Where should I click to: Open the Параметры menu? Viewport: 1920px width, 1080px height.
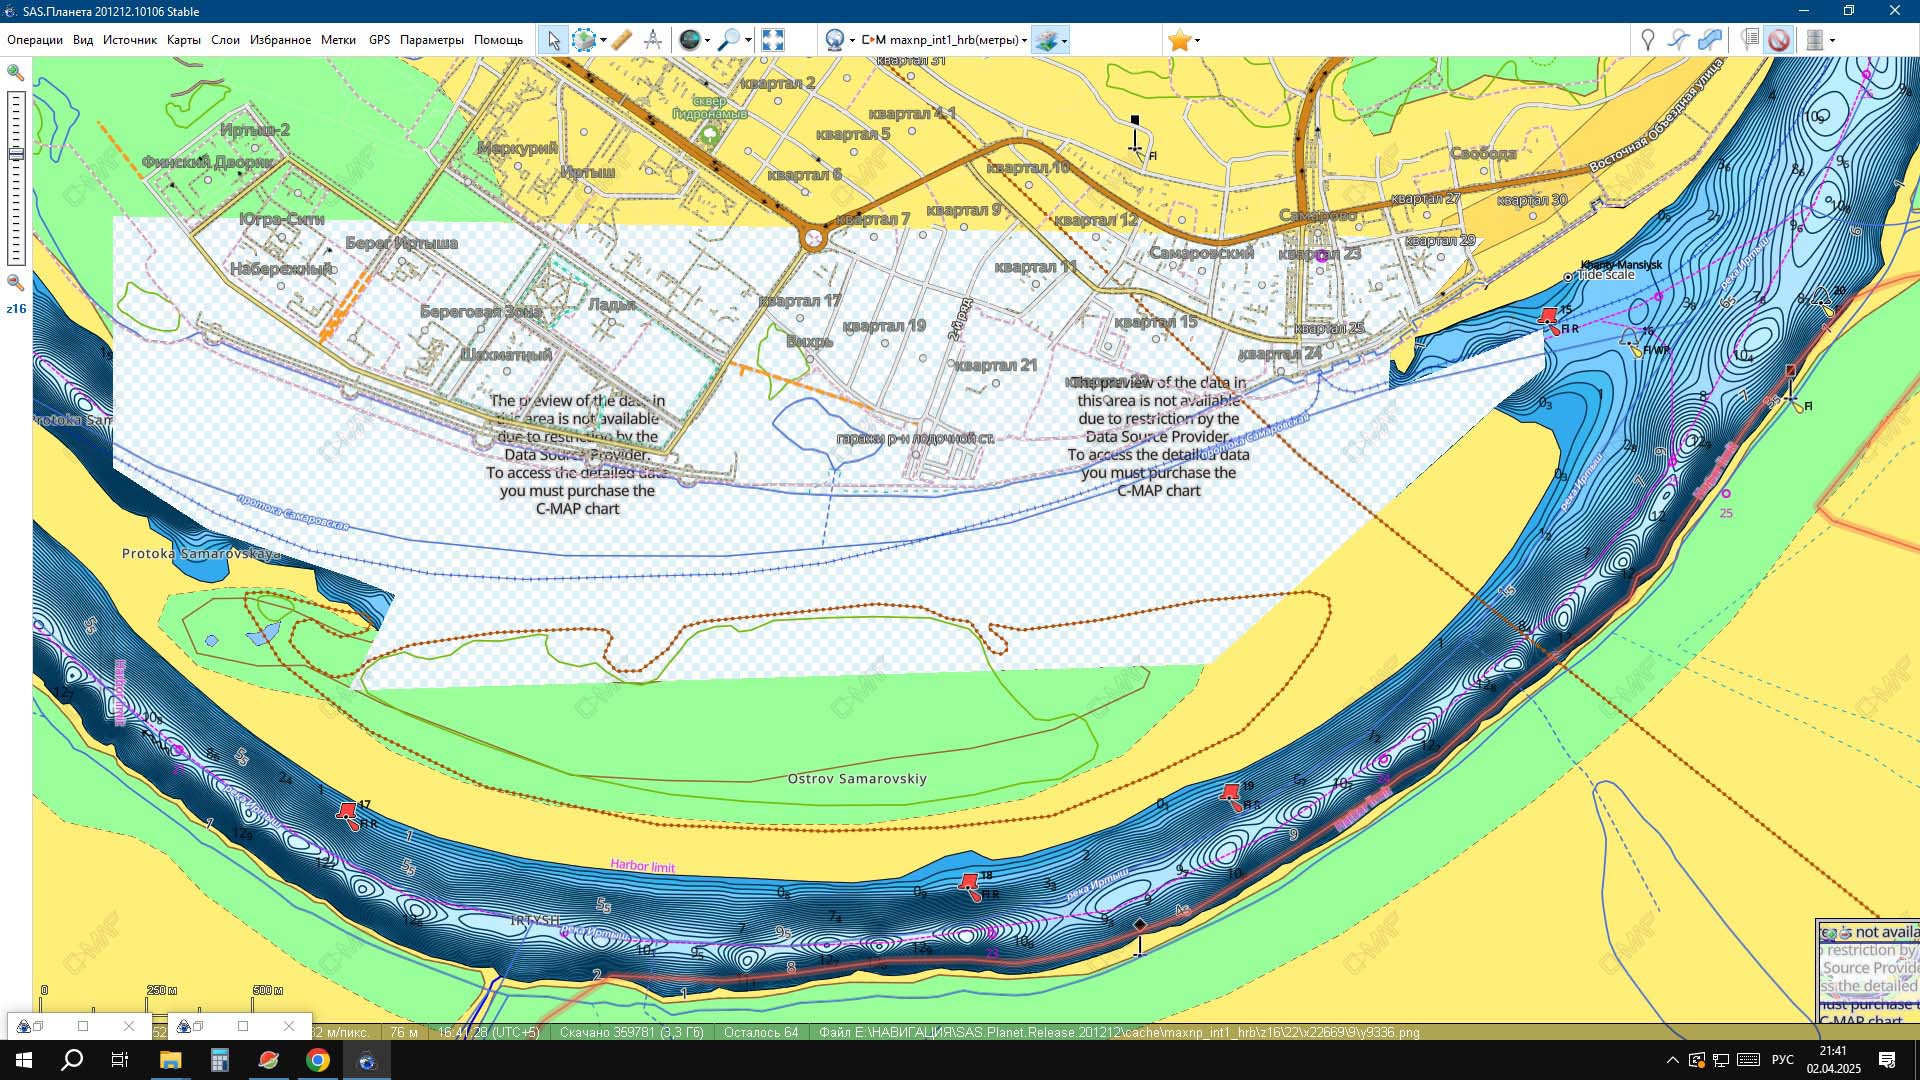point(431,40)
